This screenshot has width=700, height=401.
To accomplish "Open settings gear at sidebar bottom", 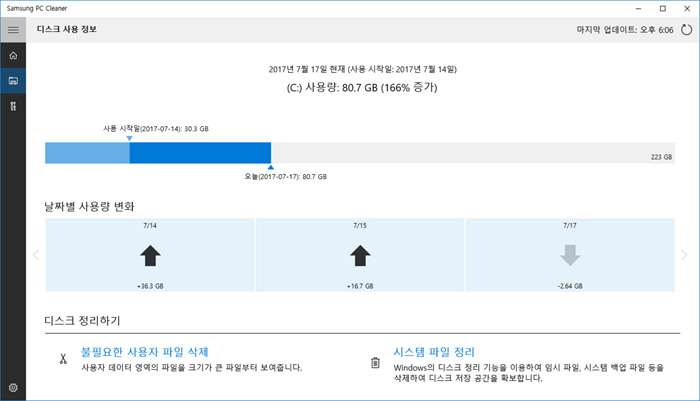I will (13, 387).
